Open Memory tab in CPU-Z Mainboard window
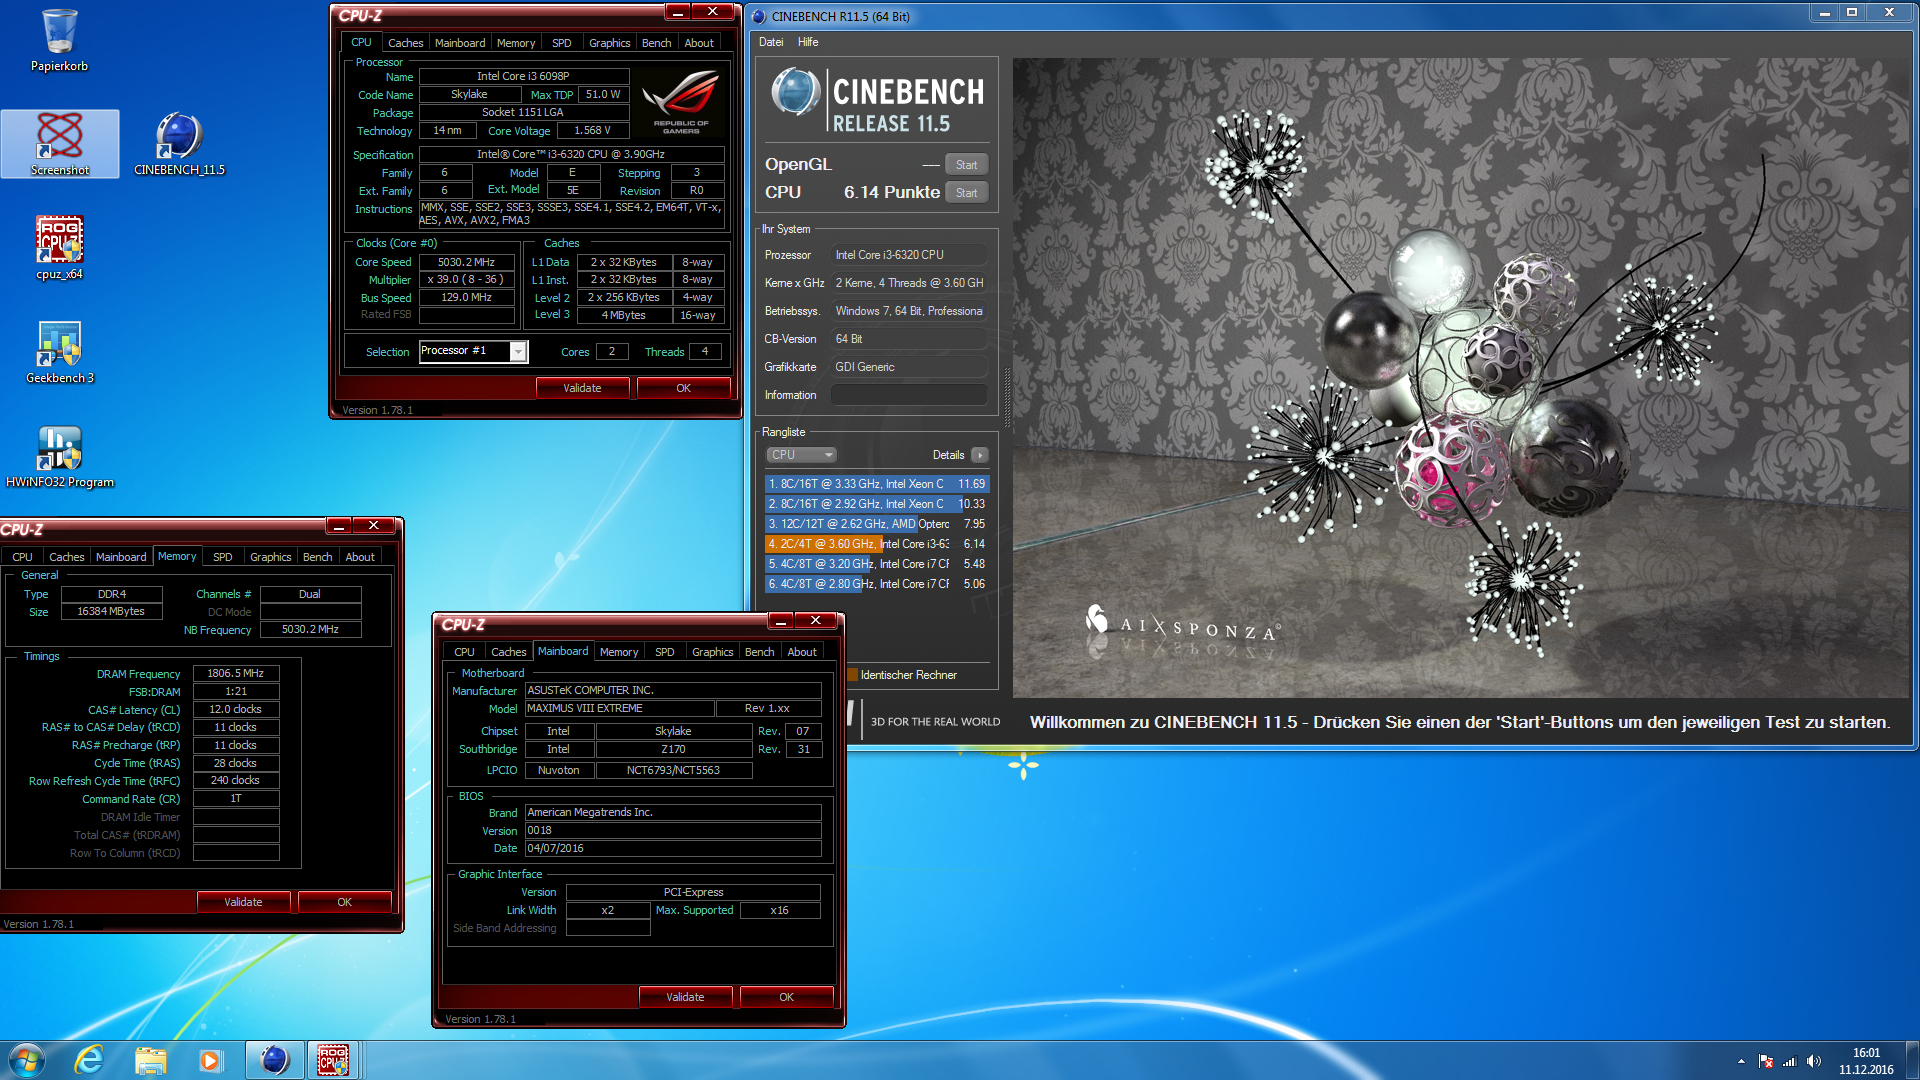 (x=619, y=652)
